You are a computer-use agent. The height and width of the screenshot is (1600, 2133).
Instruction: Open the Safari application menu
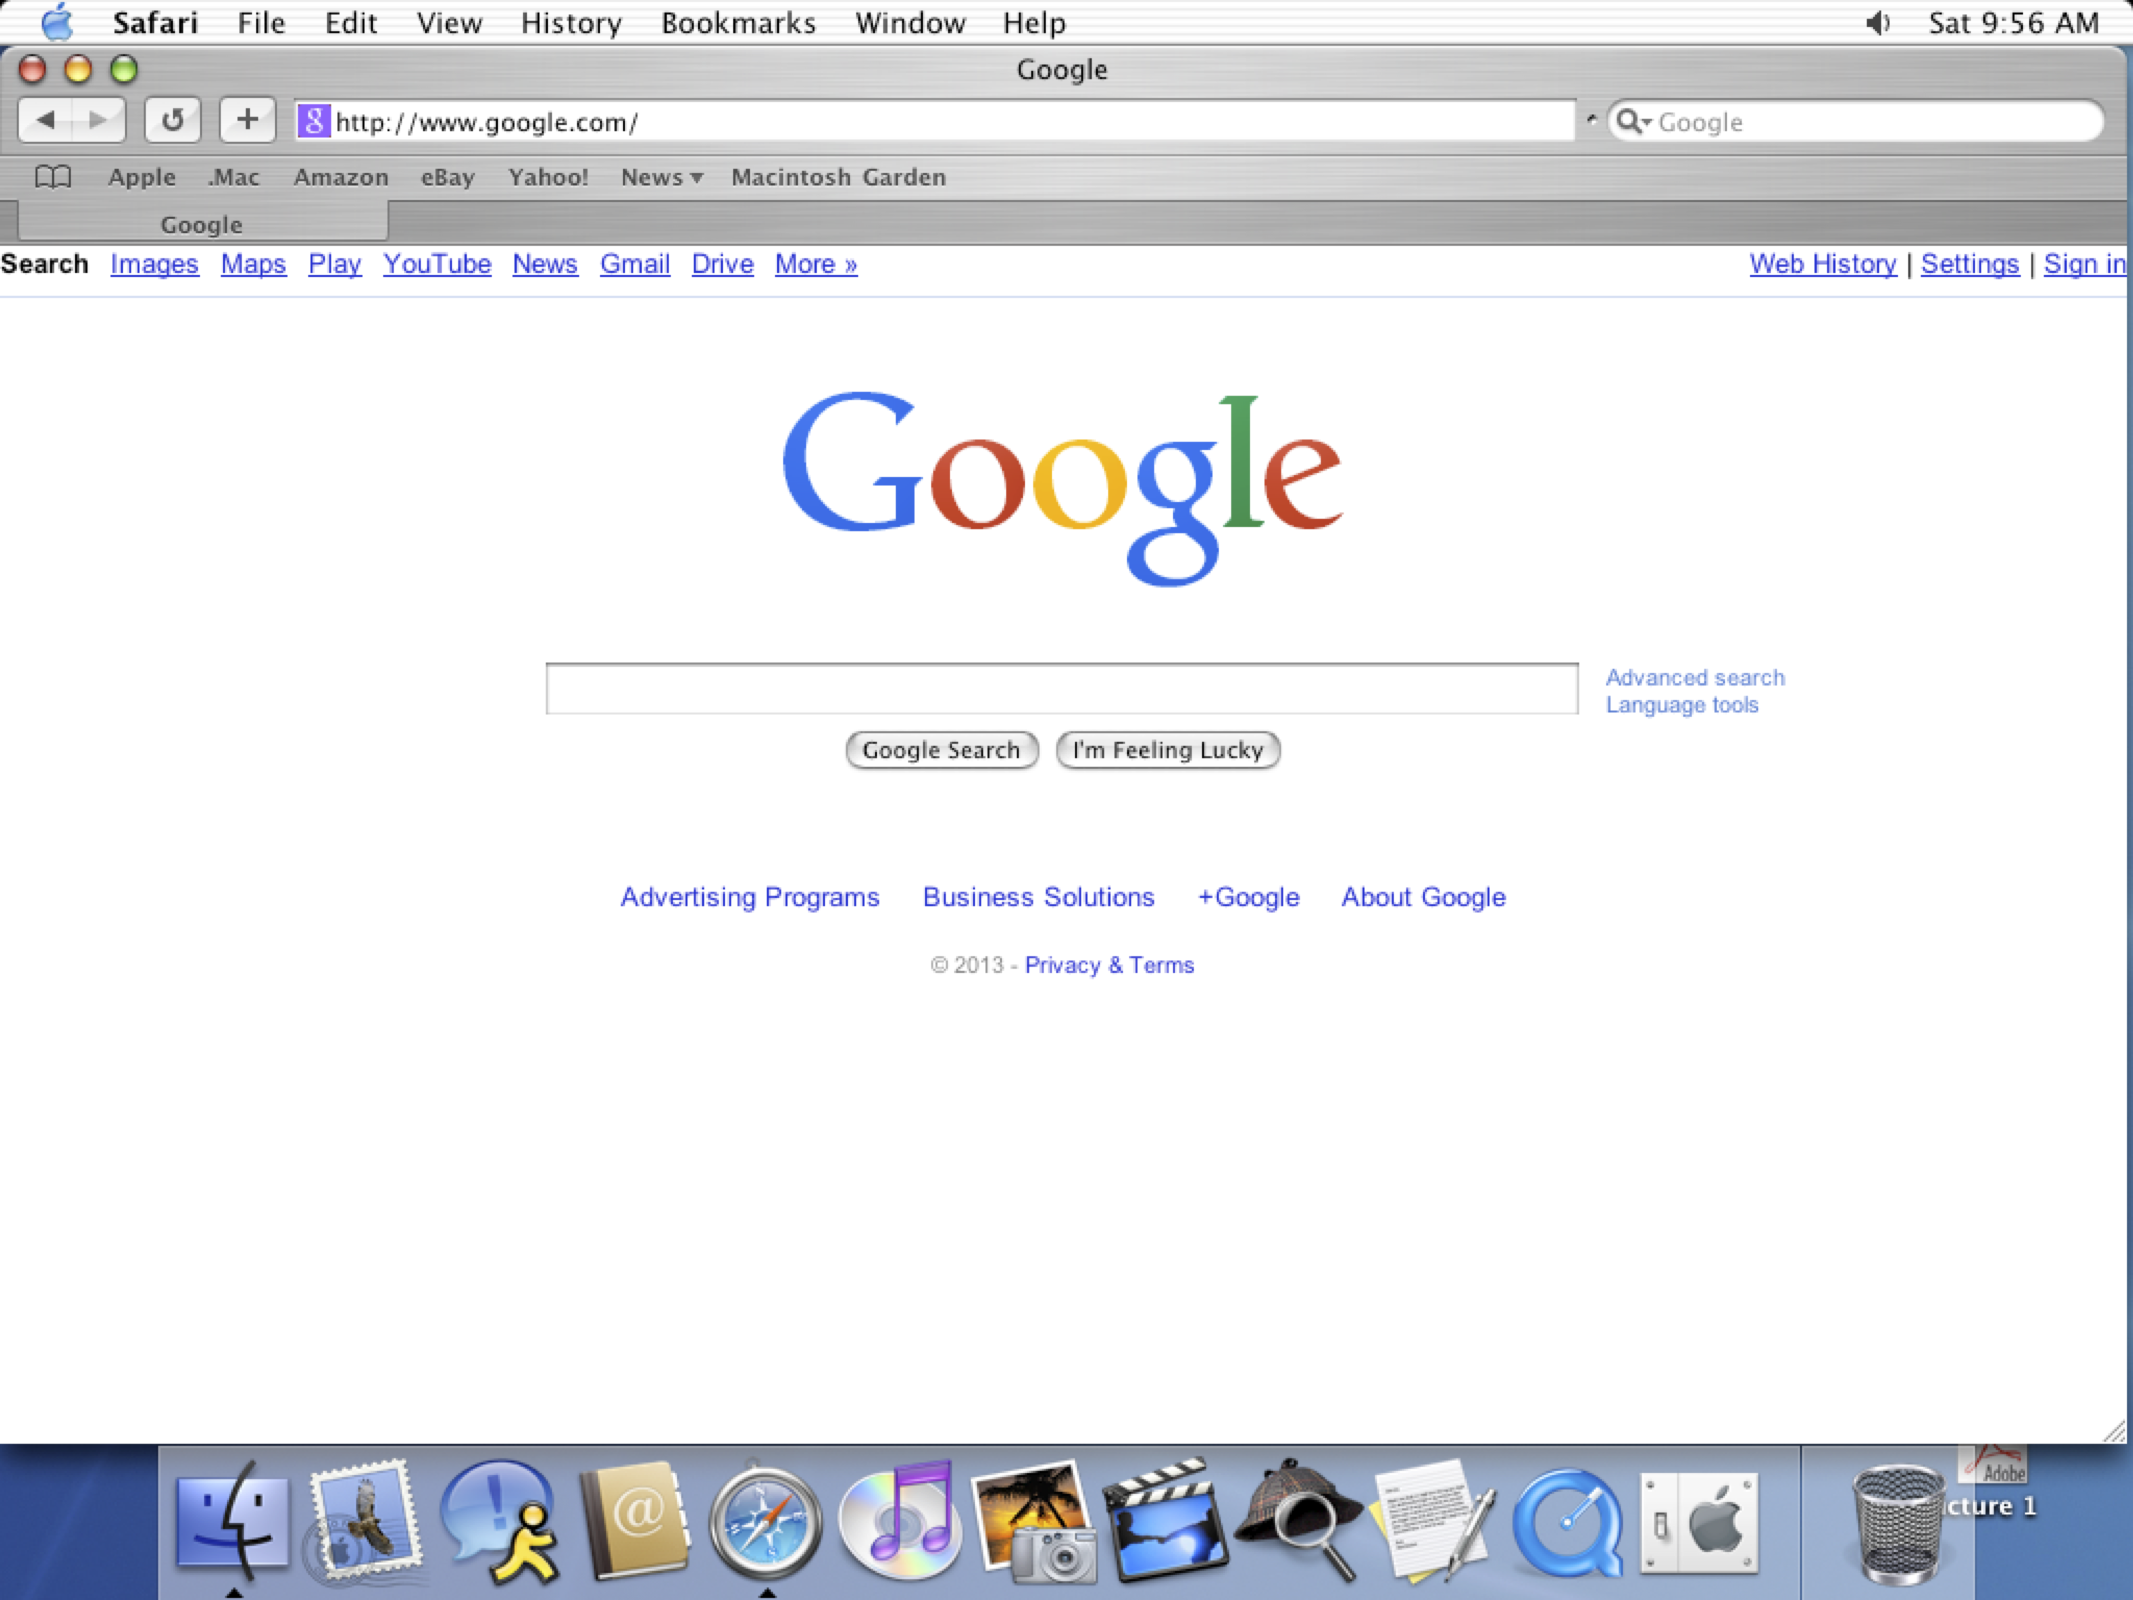(x=155, y=22)
